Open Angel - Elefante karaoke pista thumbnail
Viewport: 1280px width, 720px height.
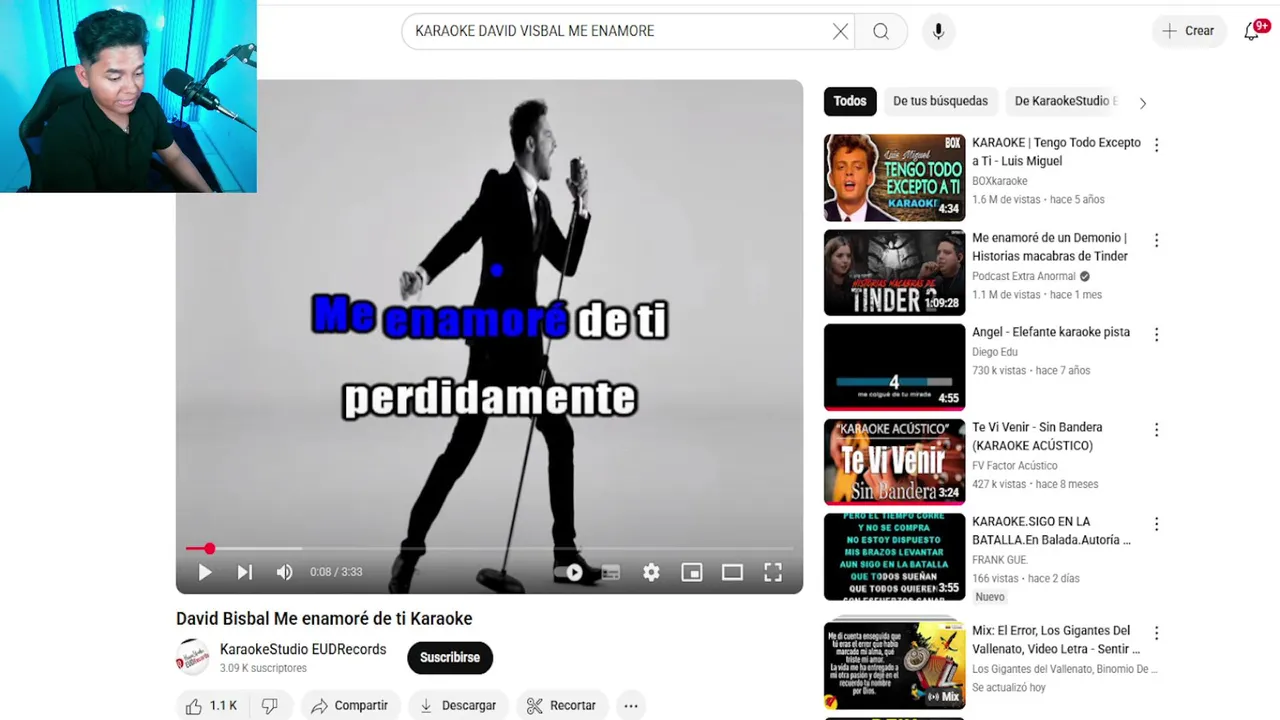tap(894, 367)
